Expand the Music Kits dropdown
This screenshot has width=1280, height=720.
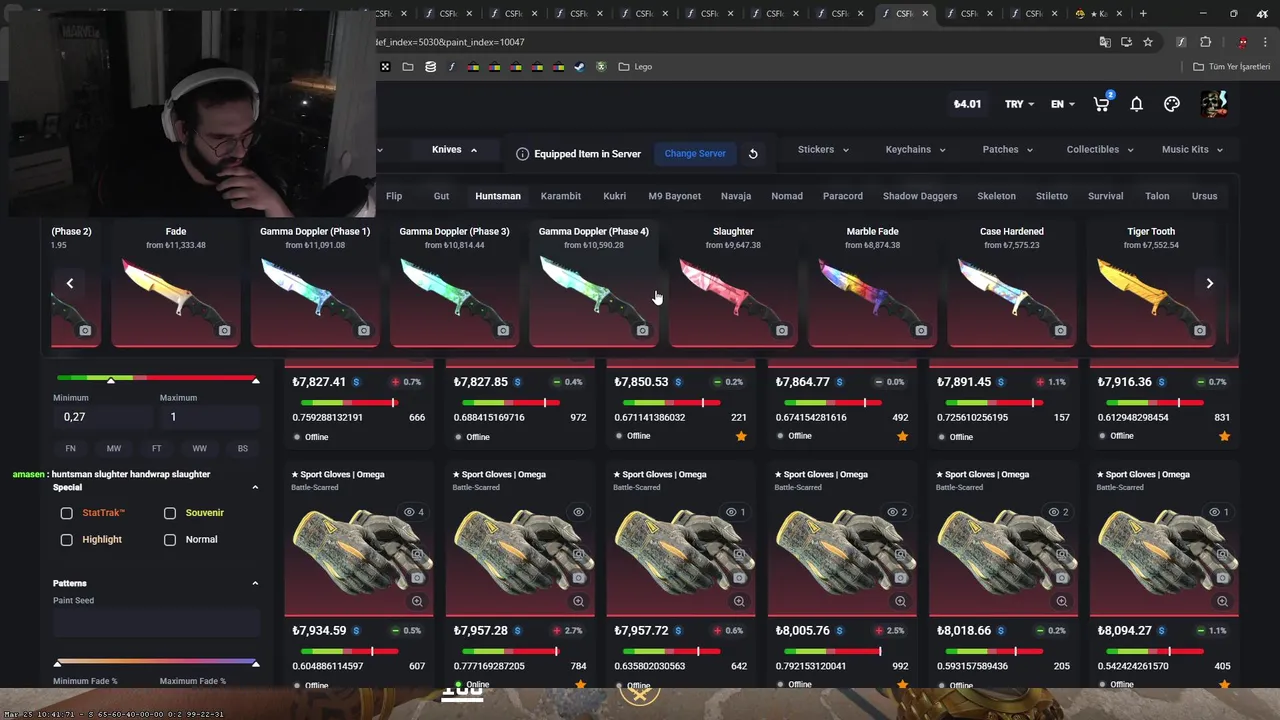[x=1192, y=150]
